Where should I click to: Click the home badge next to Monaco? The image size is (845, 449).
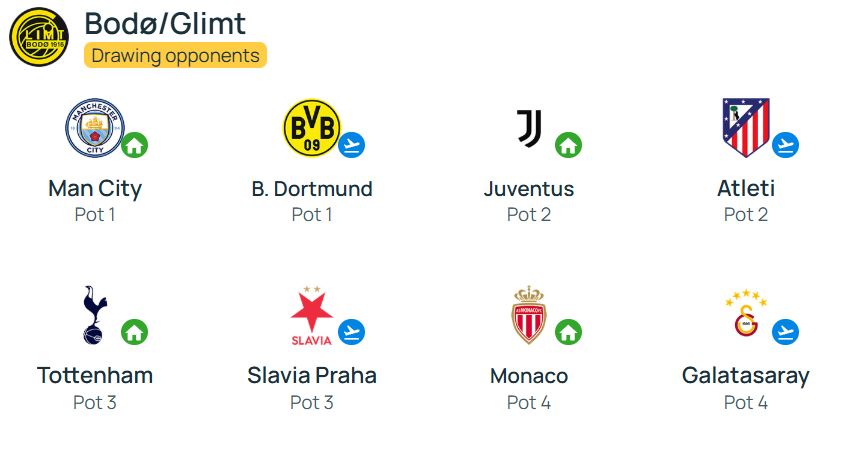[x=569, y=332]
